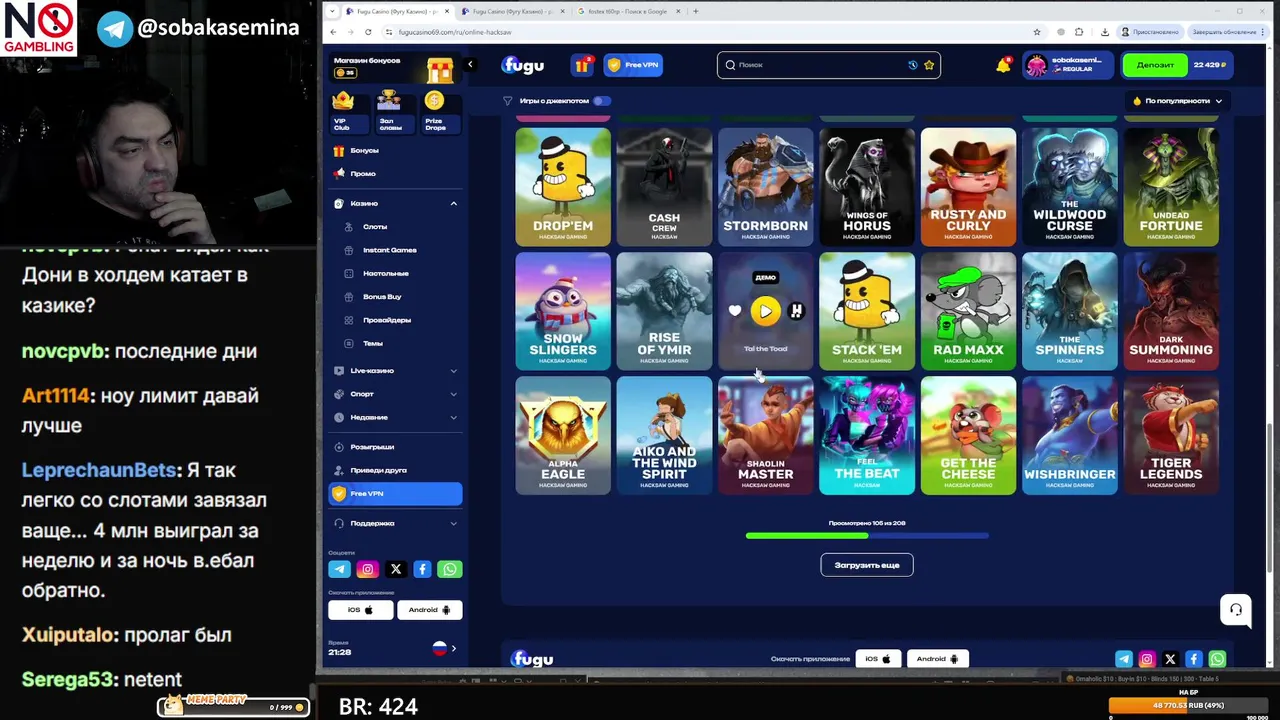Open the language selector with Russian flag

[x=444, y=648]
